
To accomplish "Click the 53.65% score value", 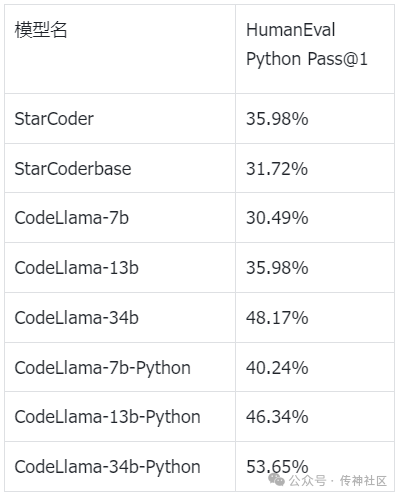I will point(277,466).
